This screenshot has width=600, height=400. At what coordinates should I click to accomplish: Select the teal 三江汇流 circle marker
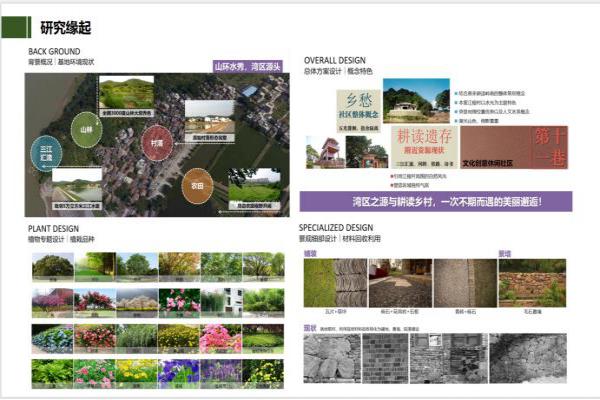pyautogui.click(x=46, y=153)
